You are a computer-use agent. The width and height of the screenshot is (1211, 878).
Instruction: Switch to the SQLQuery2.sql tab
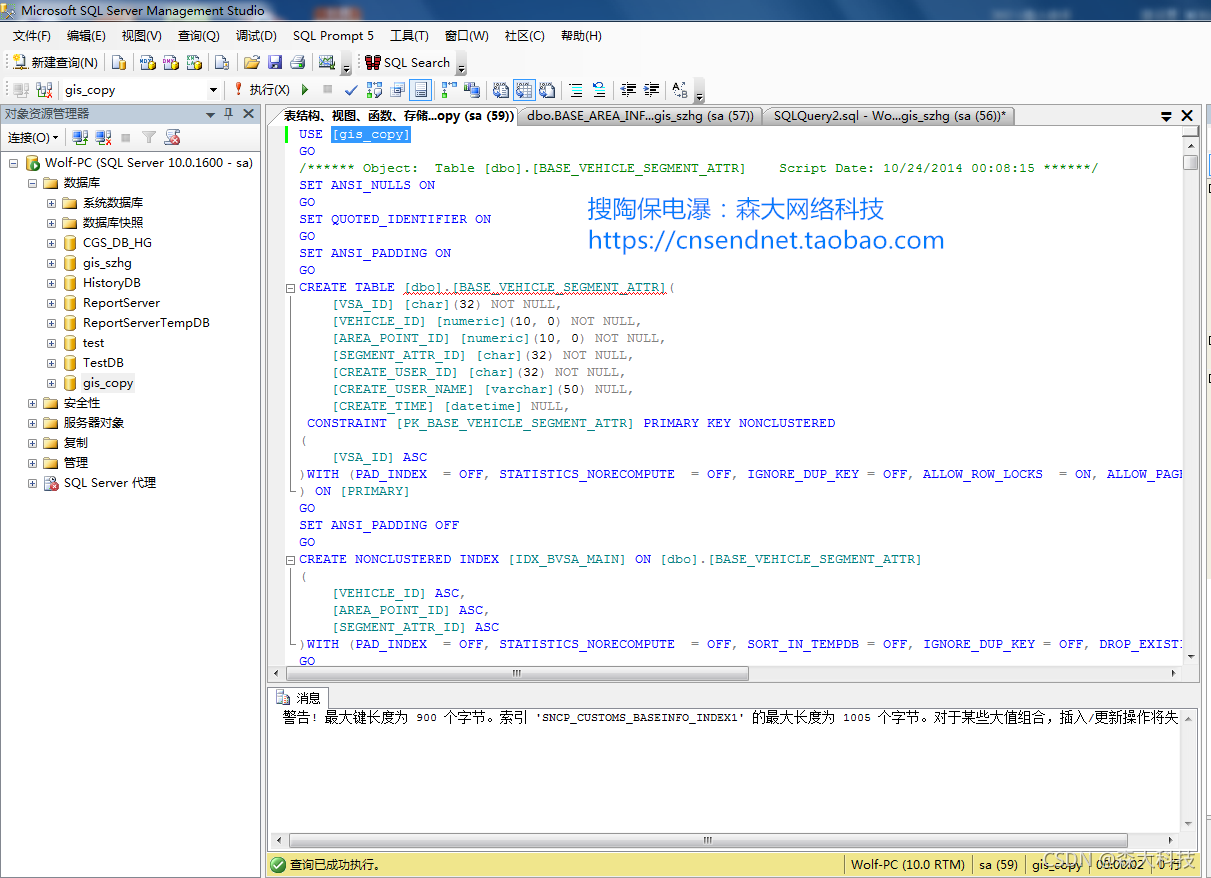(x=890, y=116)
